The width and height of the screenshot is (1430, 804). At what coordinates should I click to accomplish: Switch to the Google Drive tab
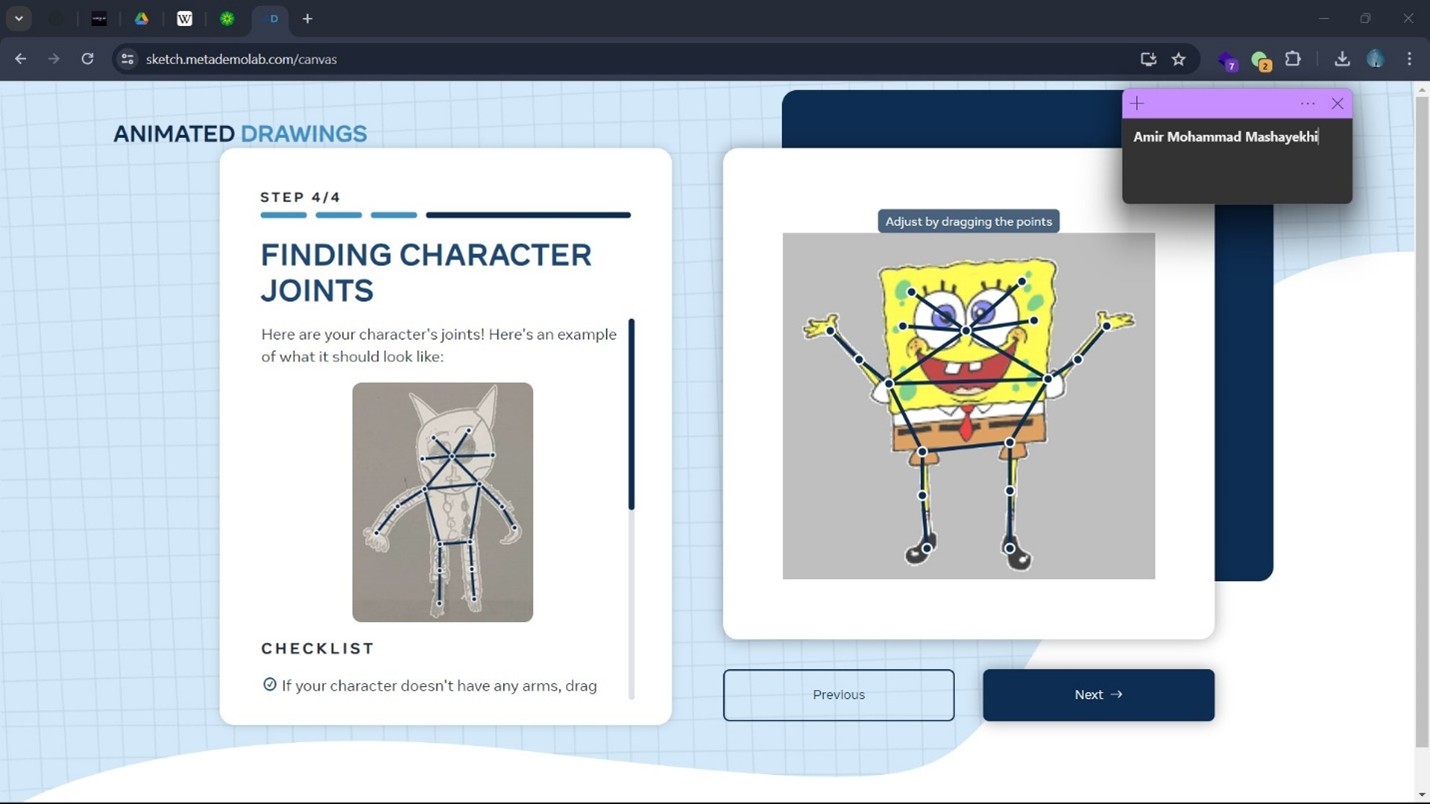[142, 18]
